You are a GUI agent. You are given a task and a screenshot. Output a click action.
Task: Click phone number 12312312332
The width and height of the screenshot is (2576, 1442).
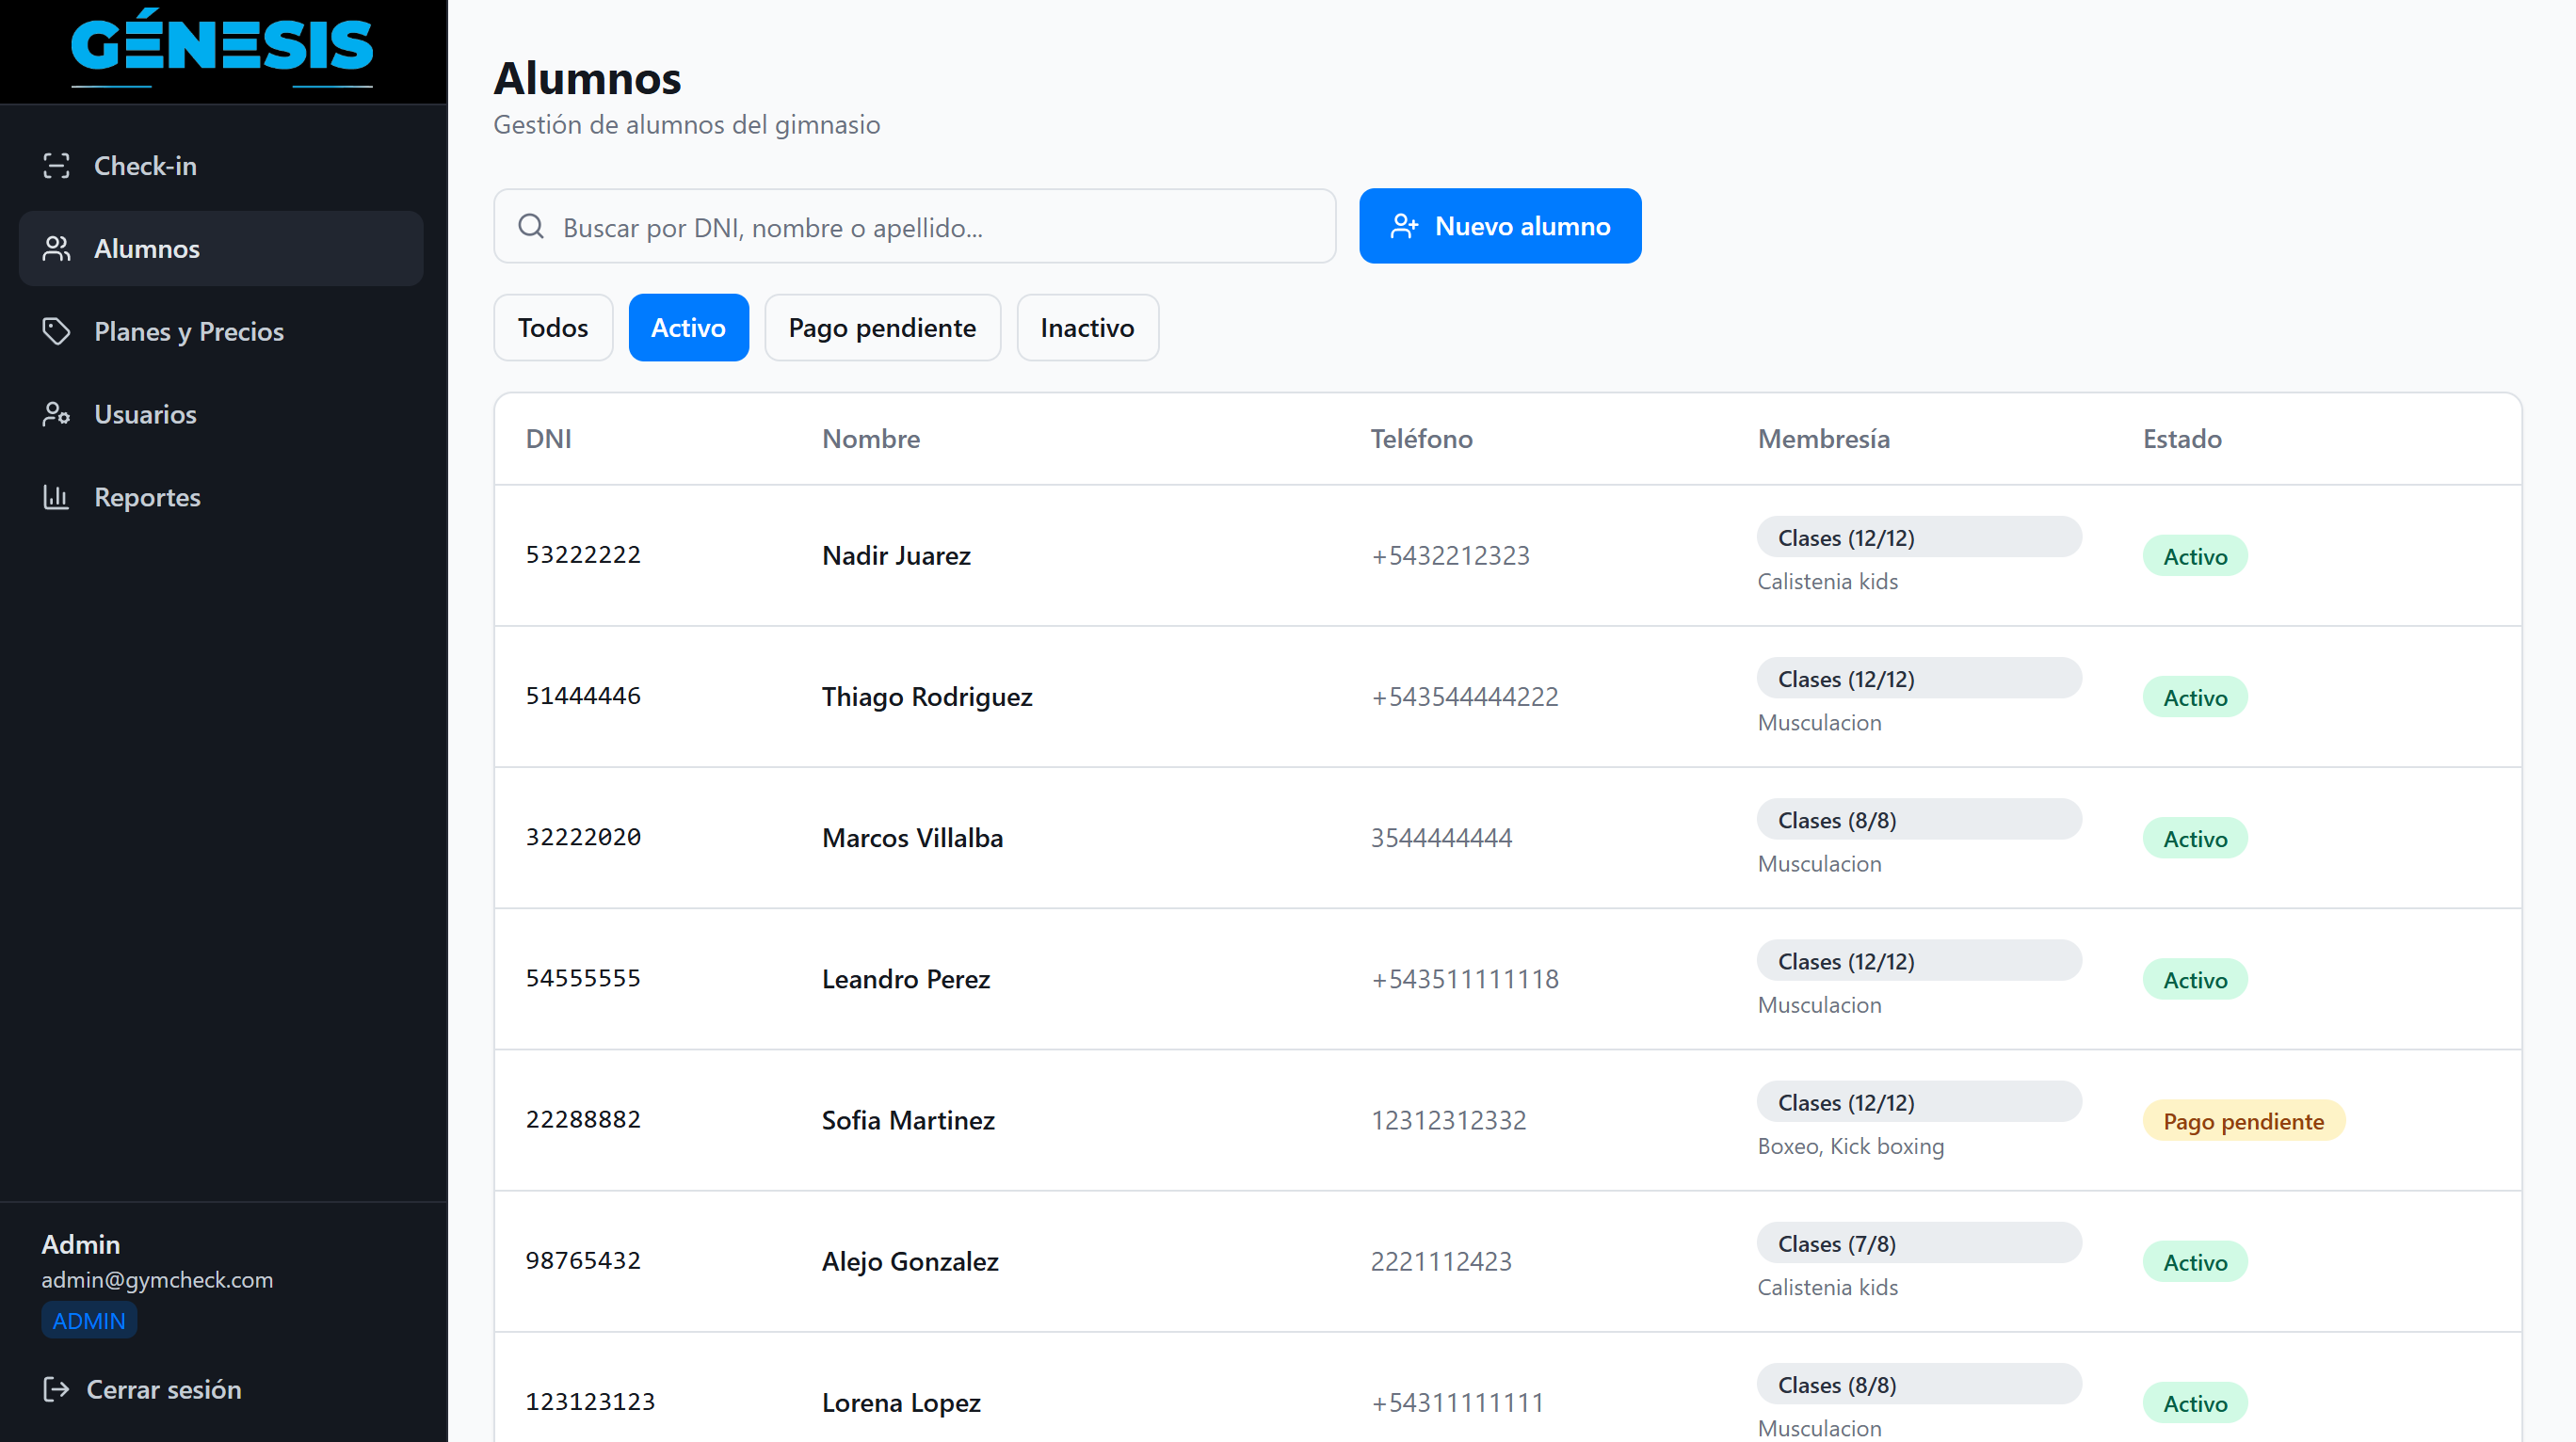click(1448, 1120)
